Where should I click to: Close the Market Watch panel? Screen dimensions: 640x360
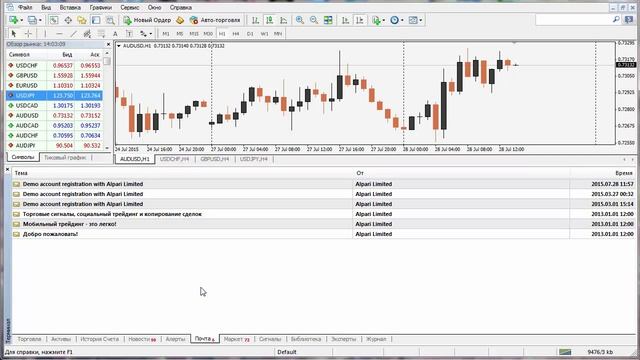coord(108,44)
